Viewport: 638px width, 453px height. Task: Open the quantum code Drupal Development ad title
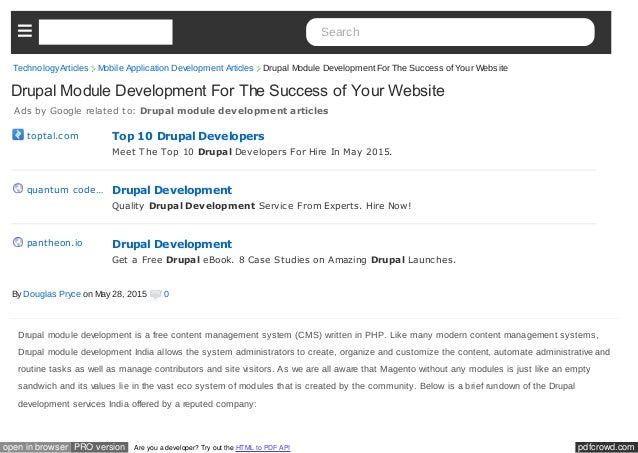tap(172, 190)
